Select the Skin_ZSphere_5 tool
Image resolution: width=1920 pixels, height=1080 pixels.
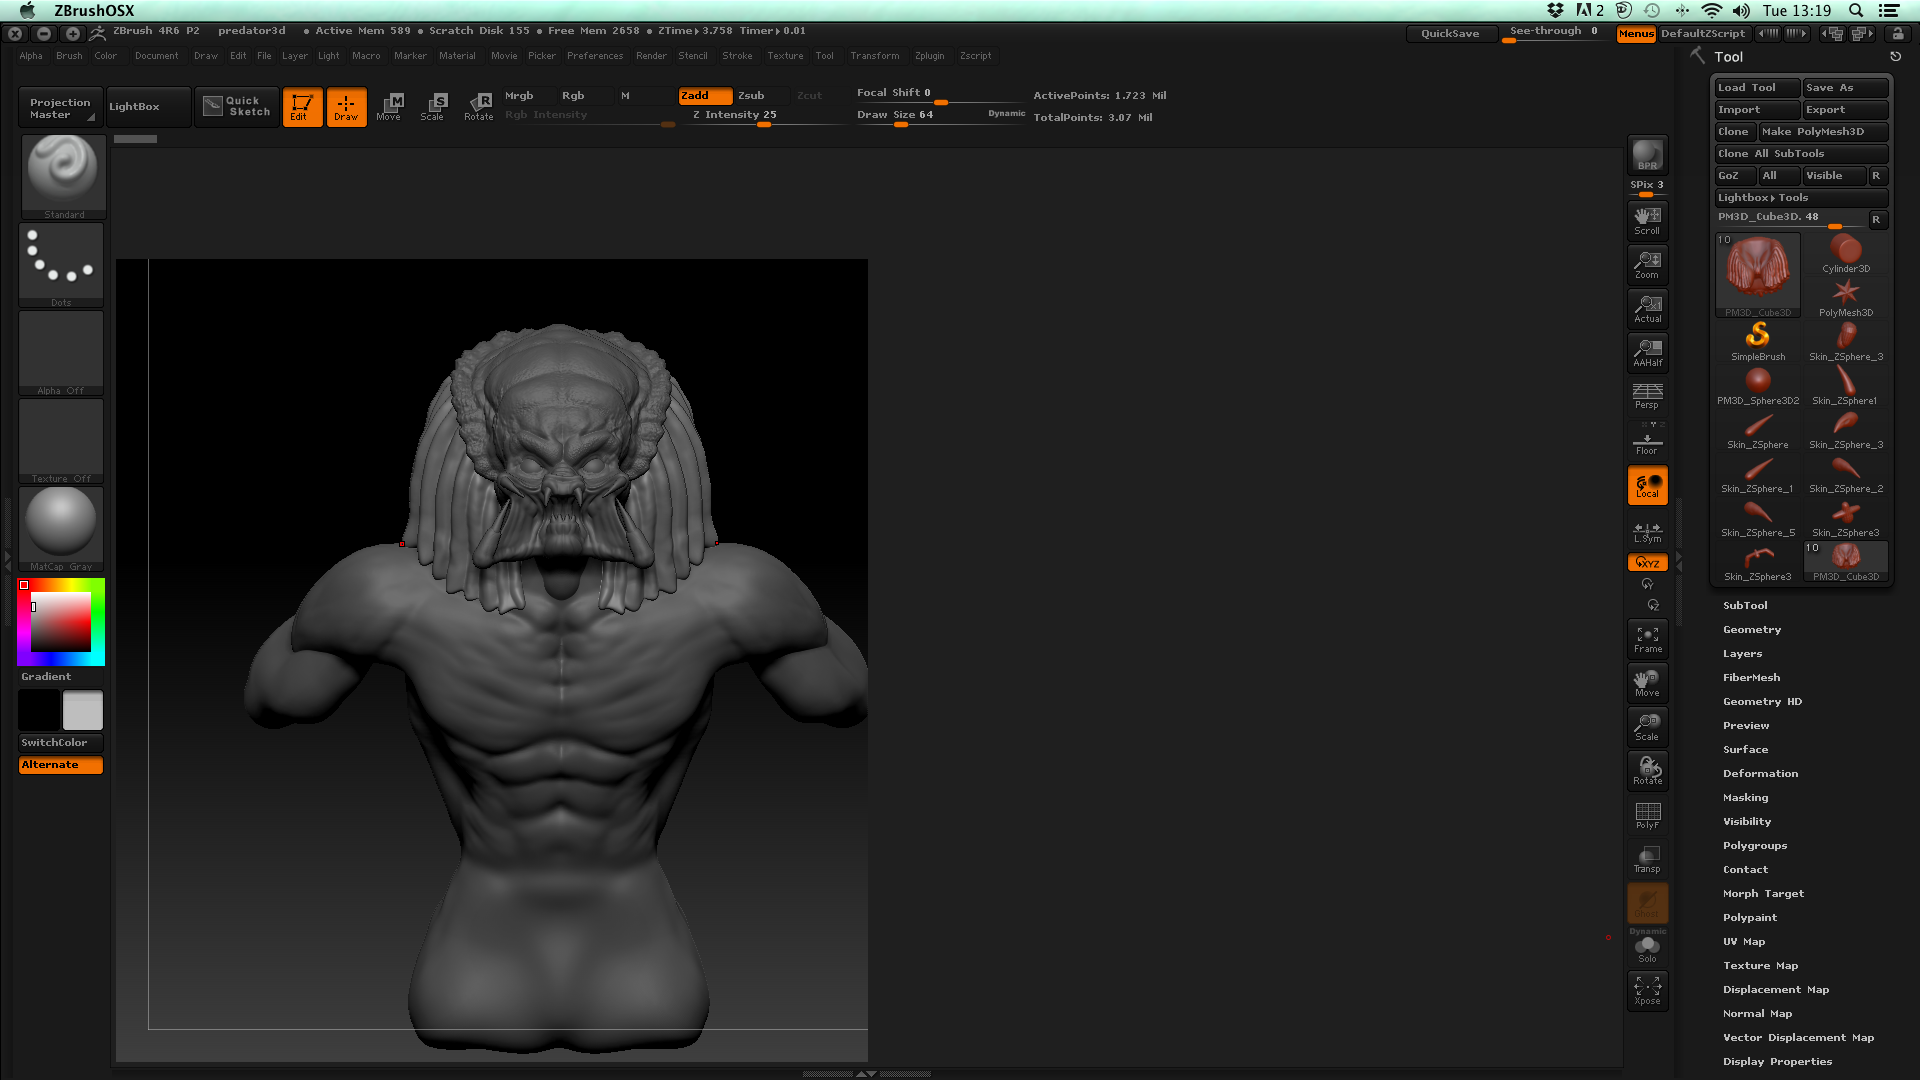tap(1758, 518)
